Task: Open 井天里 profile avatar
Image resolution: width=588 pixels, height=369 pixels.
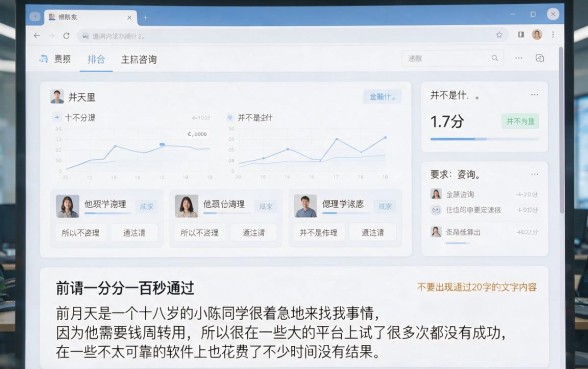Action: pyautogui.click(x=57, y=97)
